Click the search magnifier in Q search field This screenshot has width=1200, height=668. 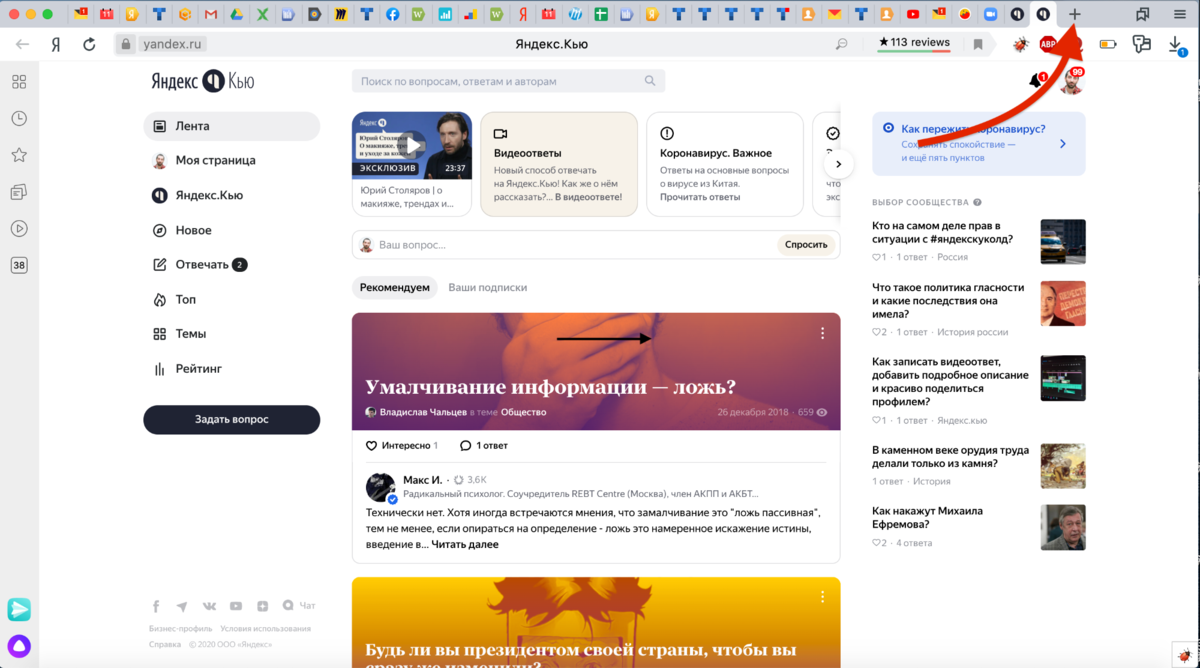point(650,81)
